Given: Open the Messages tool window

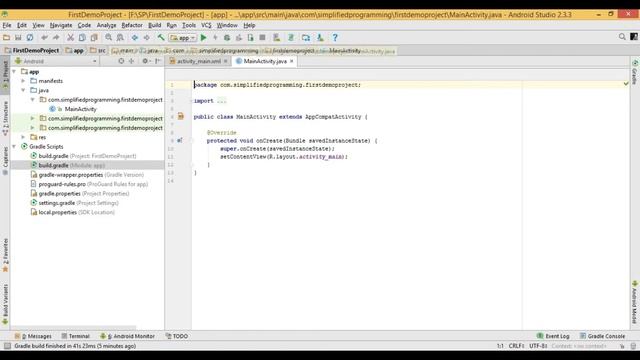Looking at the screenshot, I should [33, 336].
